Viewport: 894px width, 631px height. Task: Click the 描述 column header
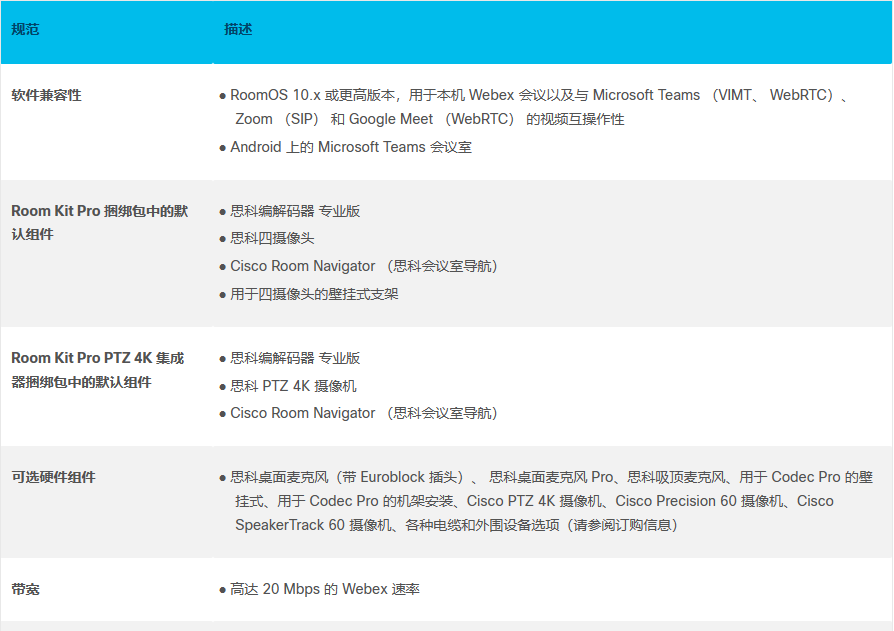coord(238,29)
